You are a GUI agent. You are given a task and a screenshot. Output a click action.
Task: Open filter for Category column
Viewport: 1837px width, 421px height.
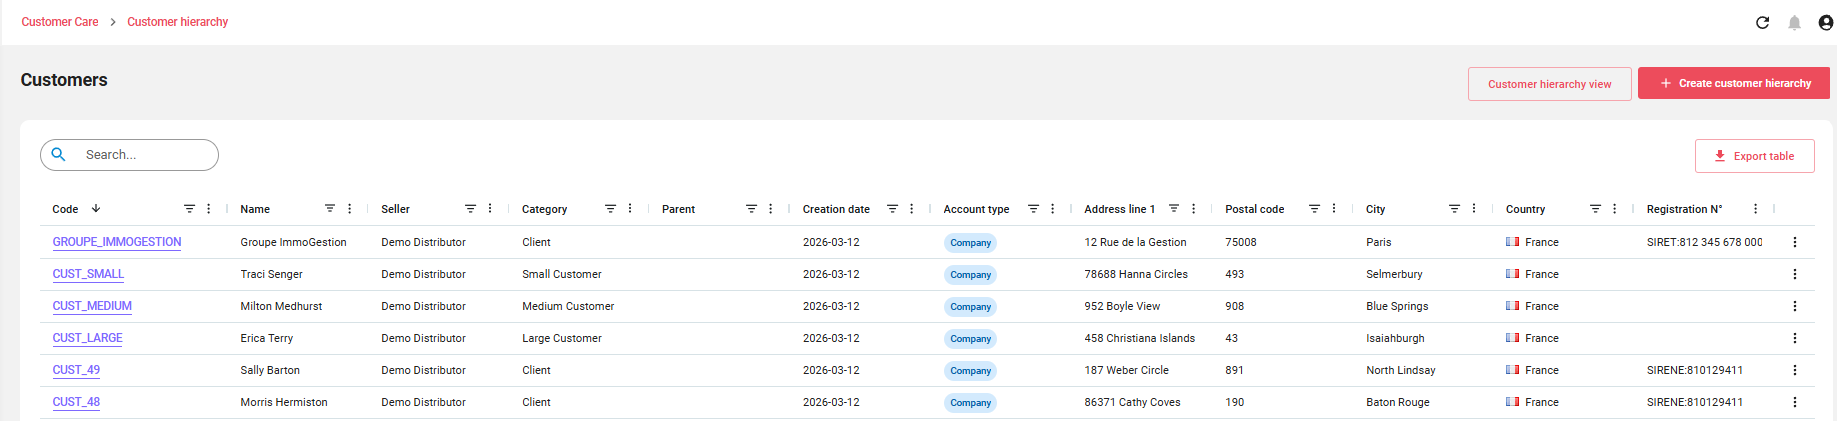click(610, 208)
